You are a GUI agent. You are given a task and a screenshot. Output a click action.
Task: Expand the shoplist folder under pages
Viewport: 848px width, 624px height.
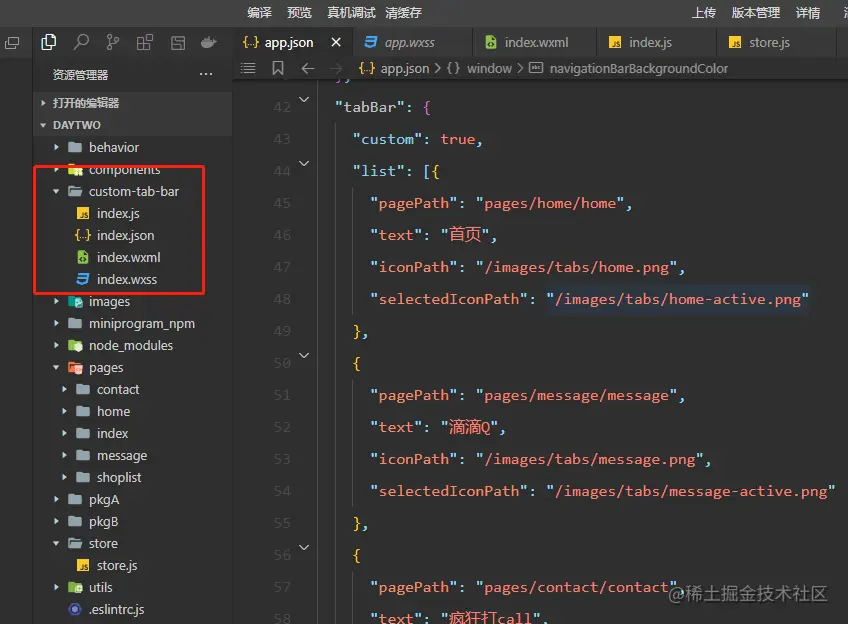[x=132, y=477]
